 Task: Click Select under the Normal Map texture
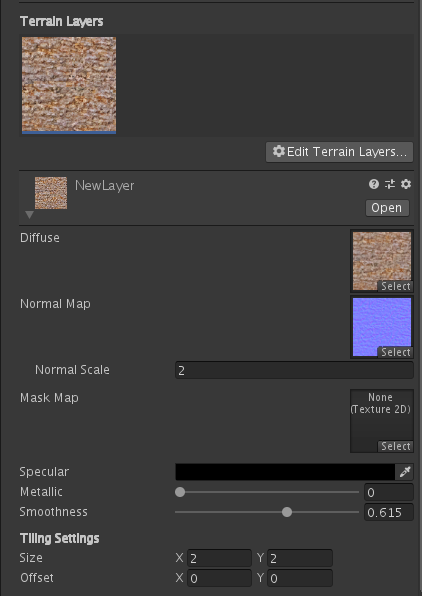(x=395, y=352)
